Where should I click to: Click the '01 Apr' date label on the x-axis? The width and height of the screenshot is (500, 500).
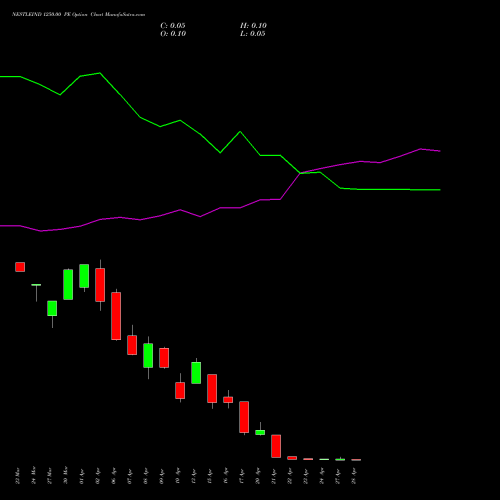[82, 477]
